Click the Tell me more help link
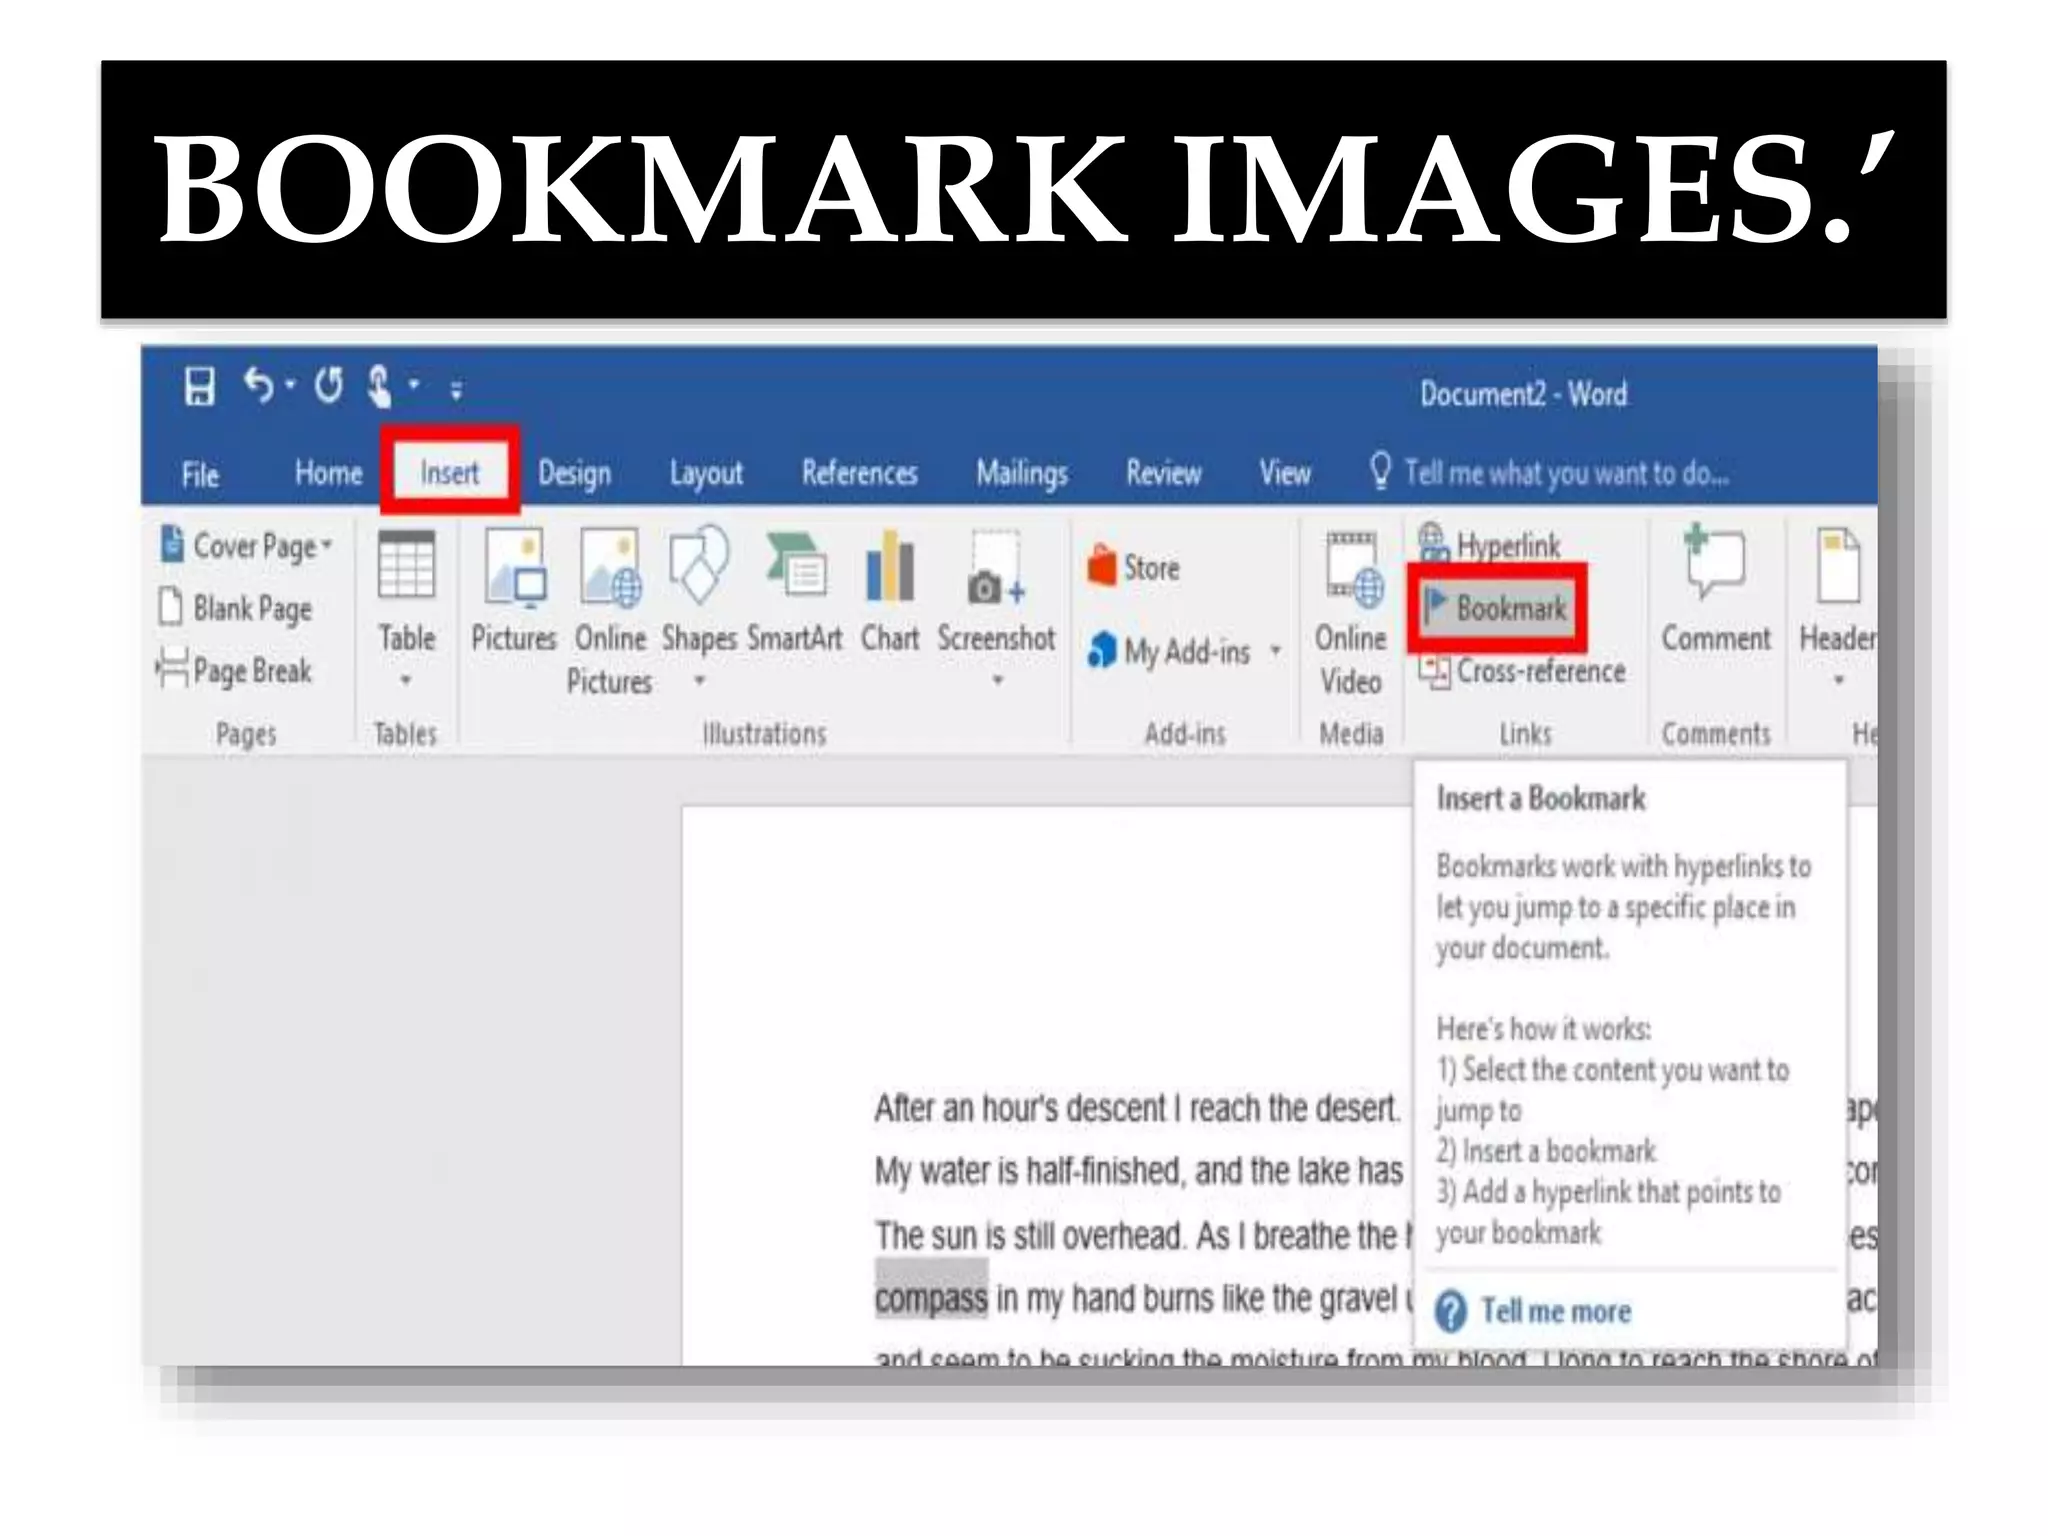This screenshot has height=1536, width=2048. click(1555, 1311)
